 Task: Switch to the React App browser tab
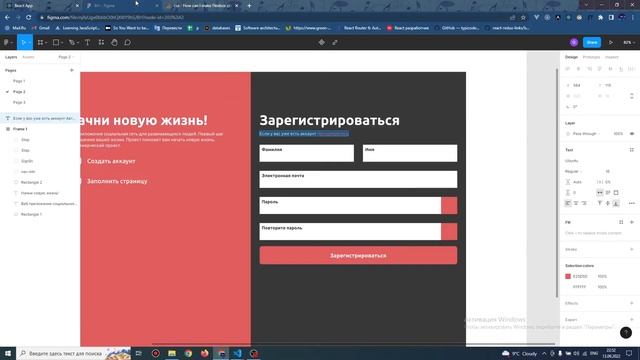(x=41, y=6)
